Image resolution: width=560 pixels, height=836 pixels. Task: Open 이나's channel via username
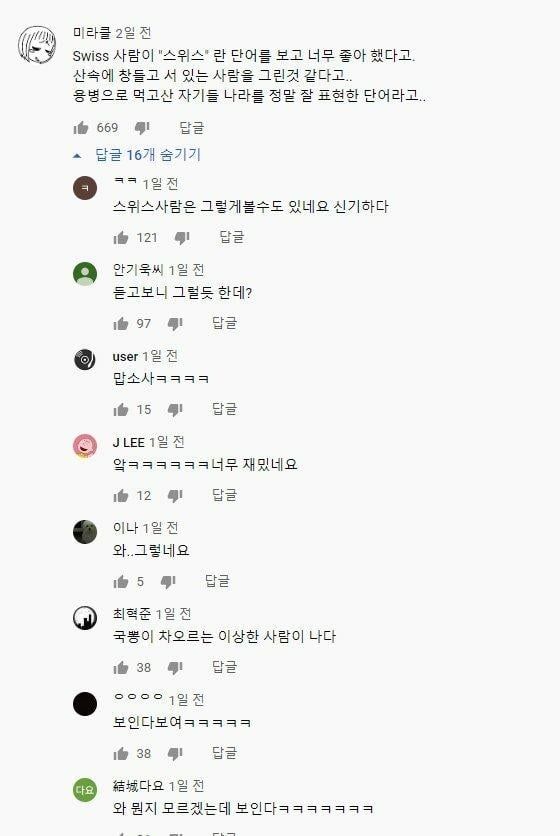(x=125, y=528)
